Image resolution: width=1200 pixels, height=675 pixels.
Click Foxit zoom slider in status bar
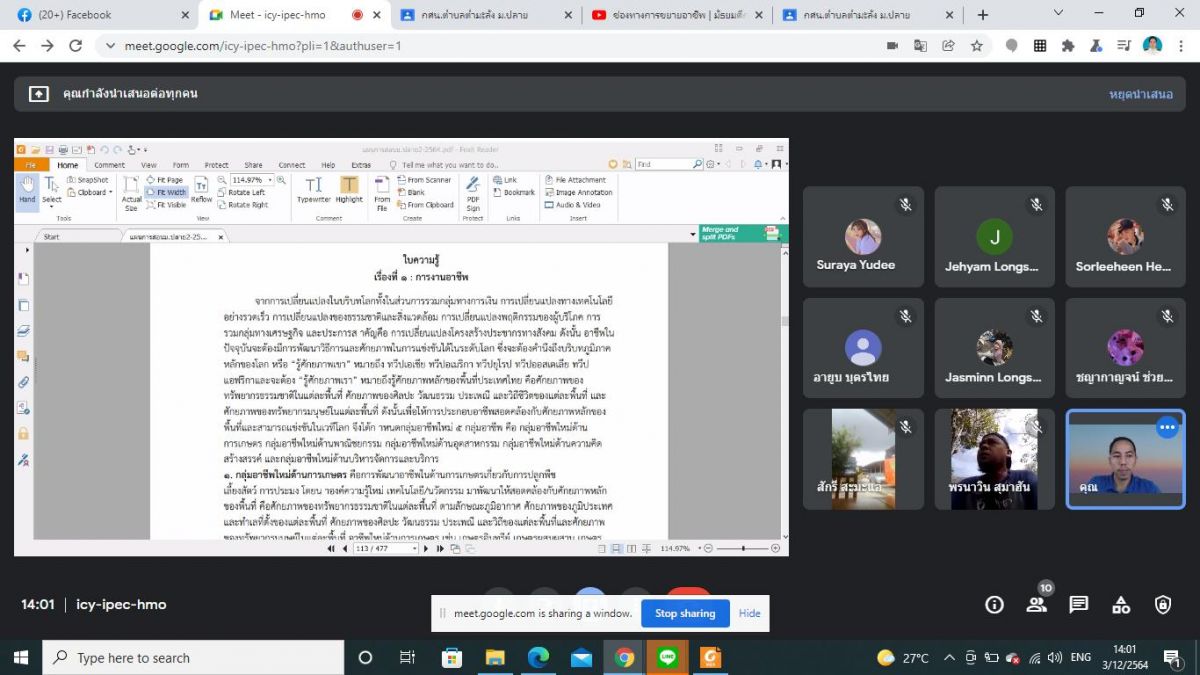coord(743,549)
